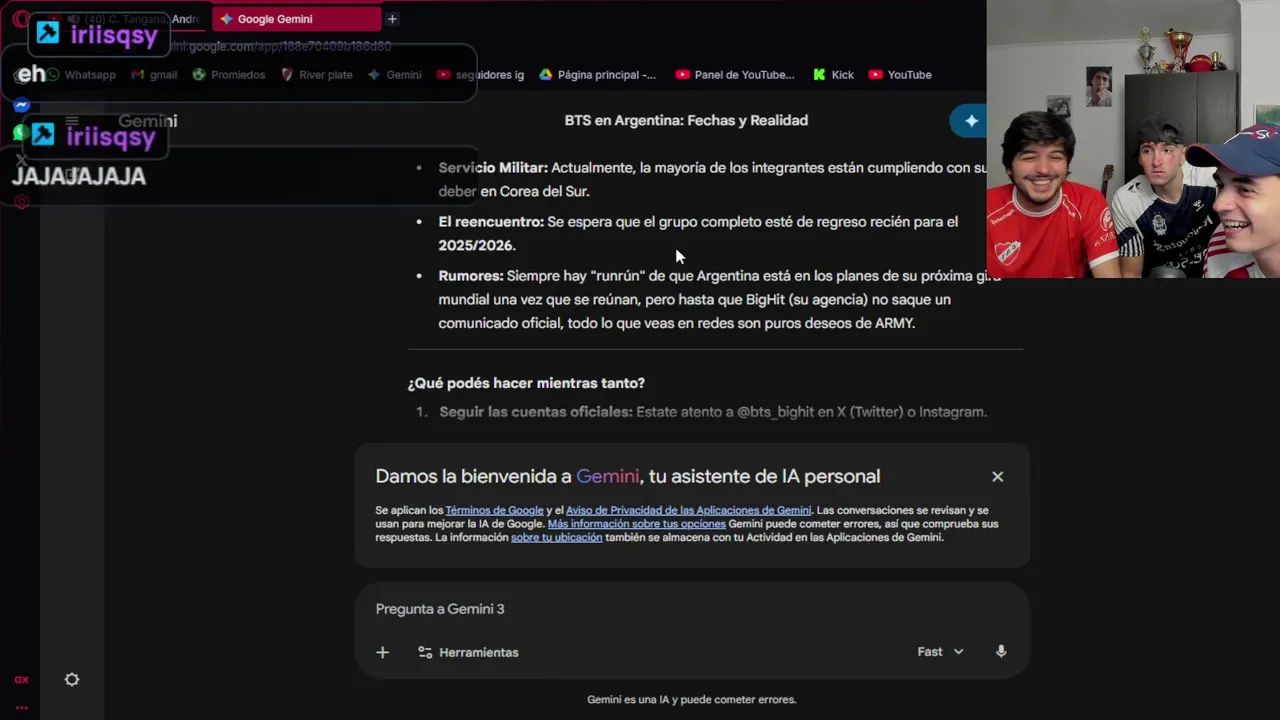Screen dimensions: 1280x720
Task: Switch to the Google Gemini browser tab
Action: click(297, 19)
